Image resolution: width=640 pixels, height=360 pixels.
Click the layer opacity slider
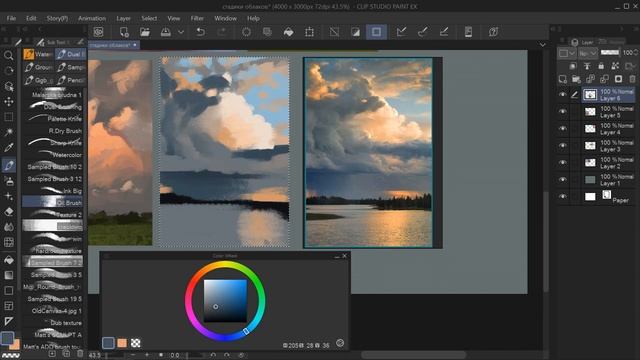[610, 53]
